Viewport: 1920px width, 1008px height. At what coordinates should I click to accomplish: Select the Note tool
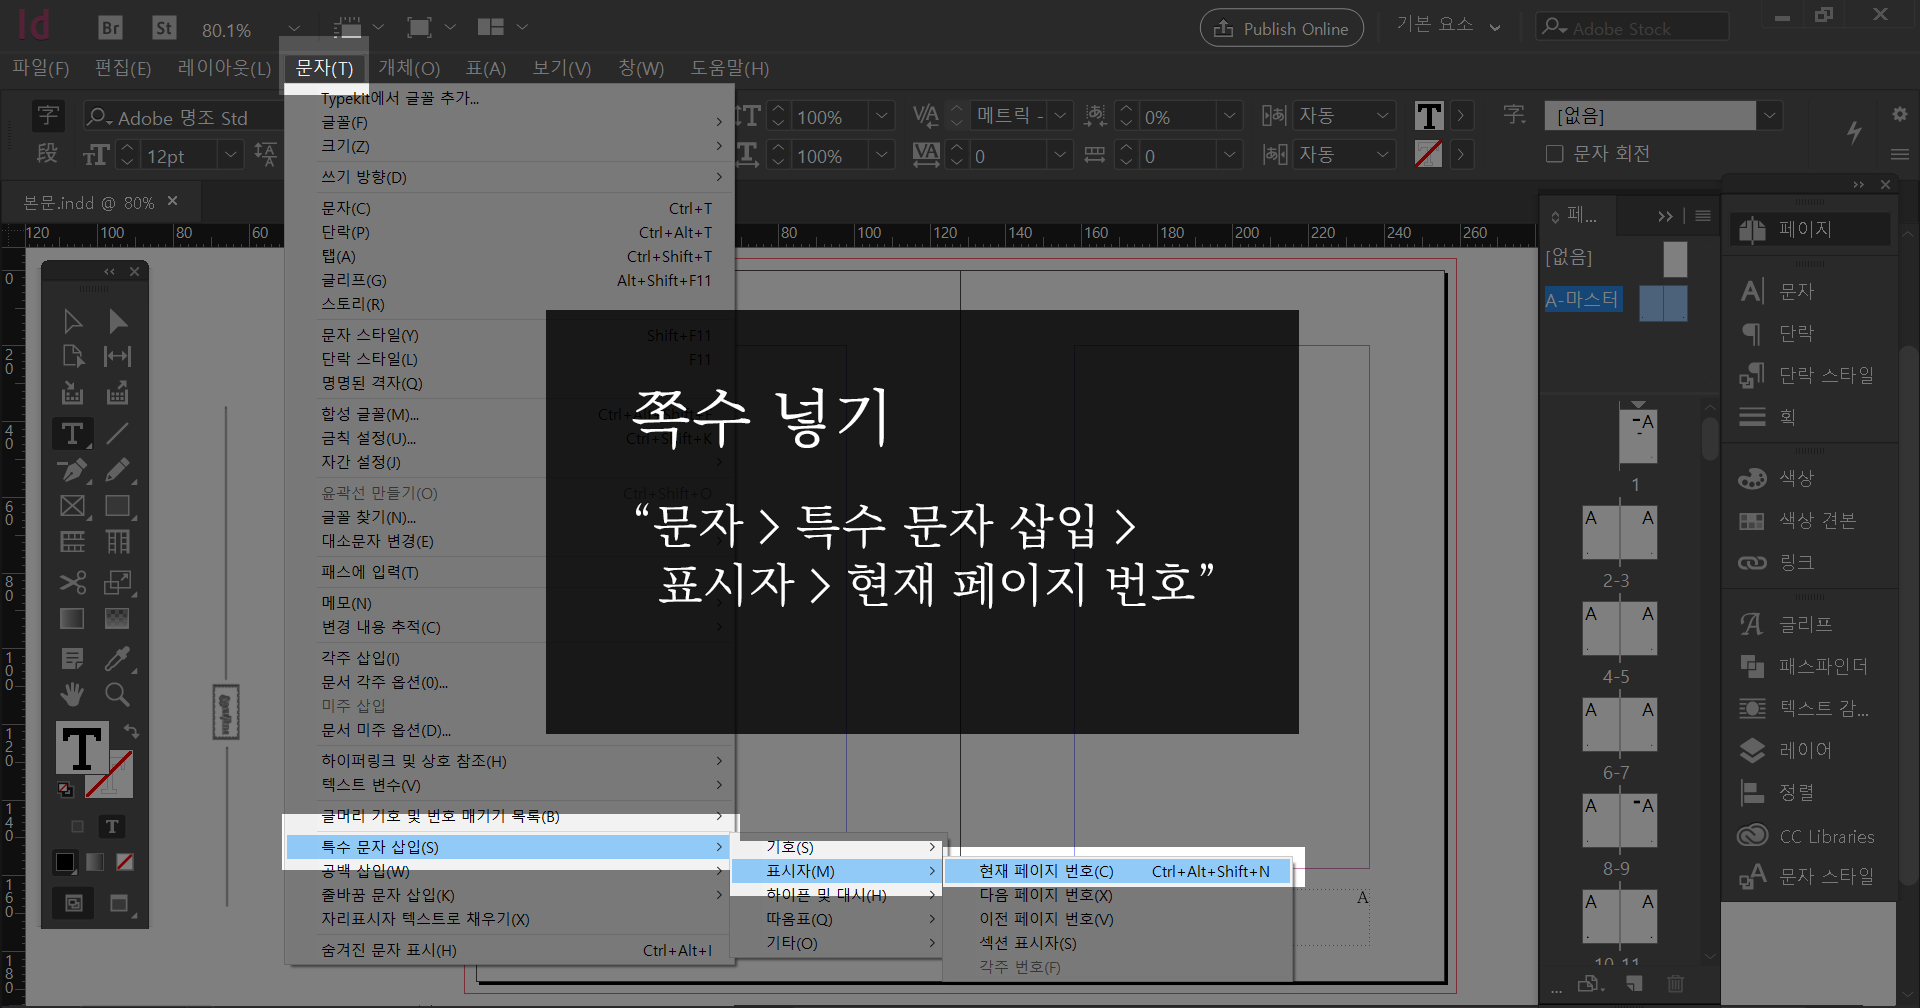pyautogui.click(x=72, y=658)
